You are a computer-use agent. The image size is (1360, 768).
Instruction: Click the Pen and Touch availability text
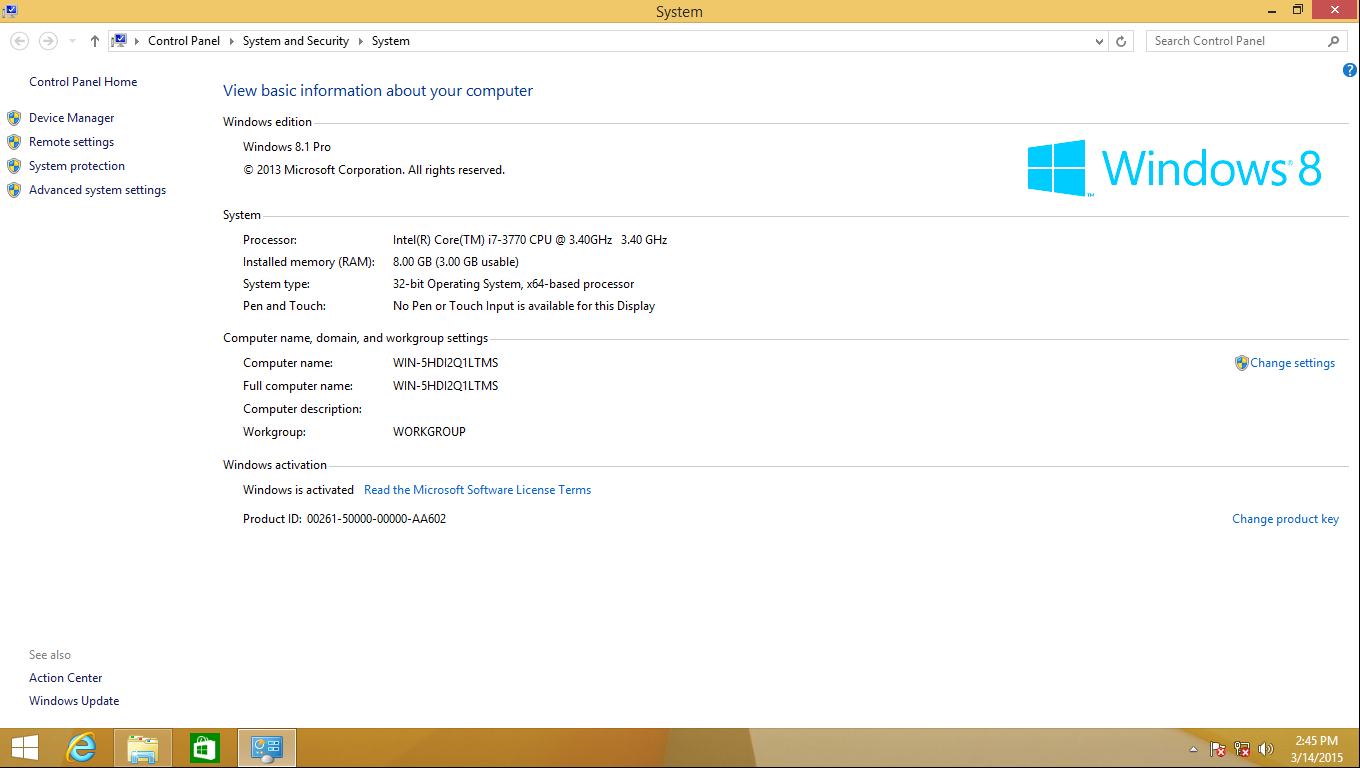(524, 306)
